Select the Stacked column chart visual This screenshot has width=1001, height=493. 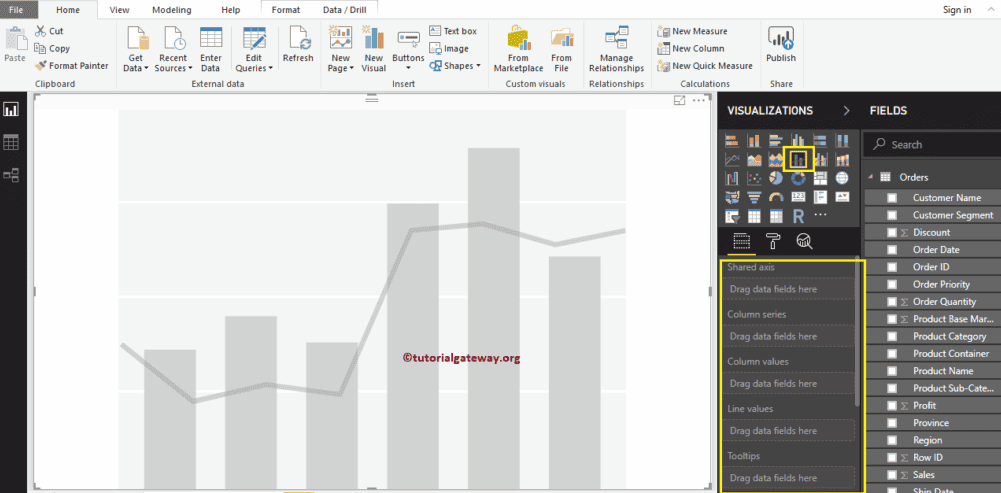click(754, 140)
